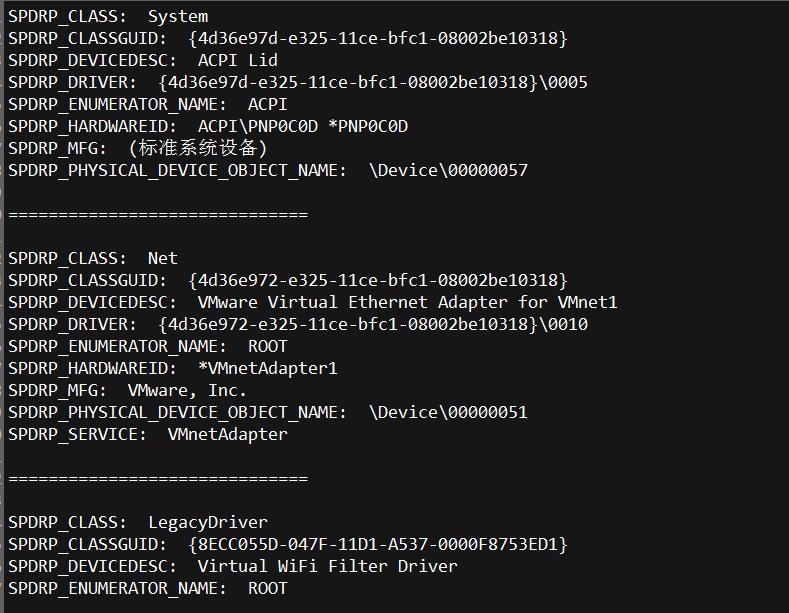Click the \Device\00000051 object name
Image resolution: width=789 pixels, height=613 pixels.
point(448,413)
